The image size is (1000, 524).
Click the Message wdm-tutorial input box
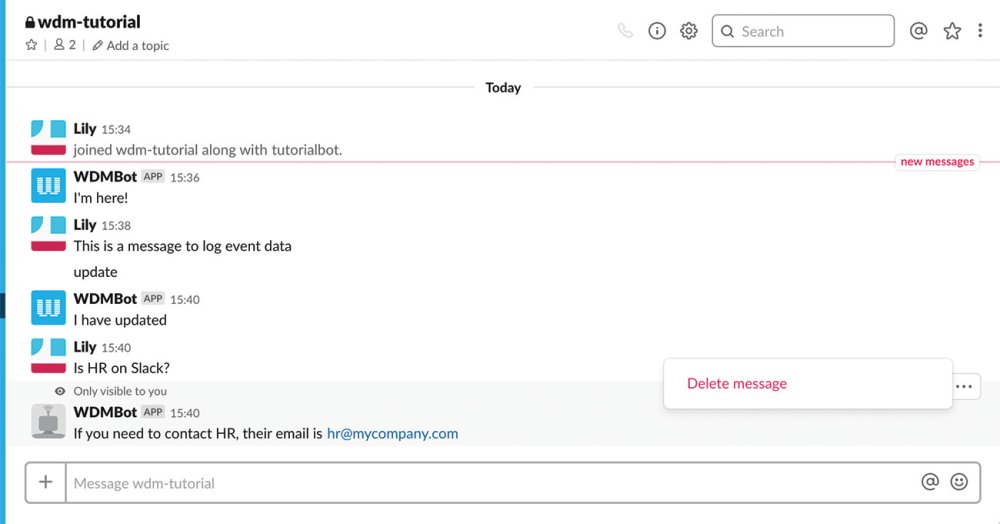pos(491,483)
